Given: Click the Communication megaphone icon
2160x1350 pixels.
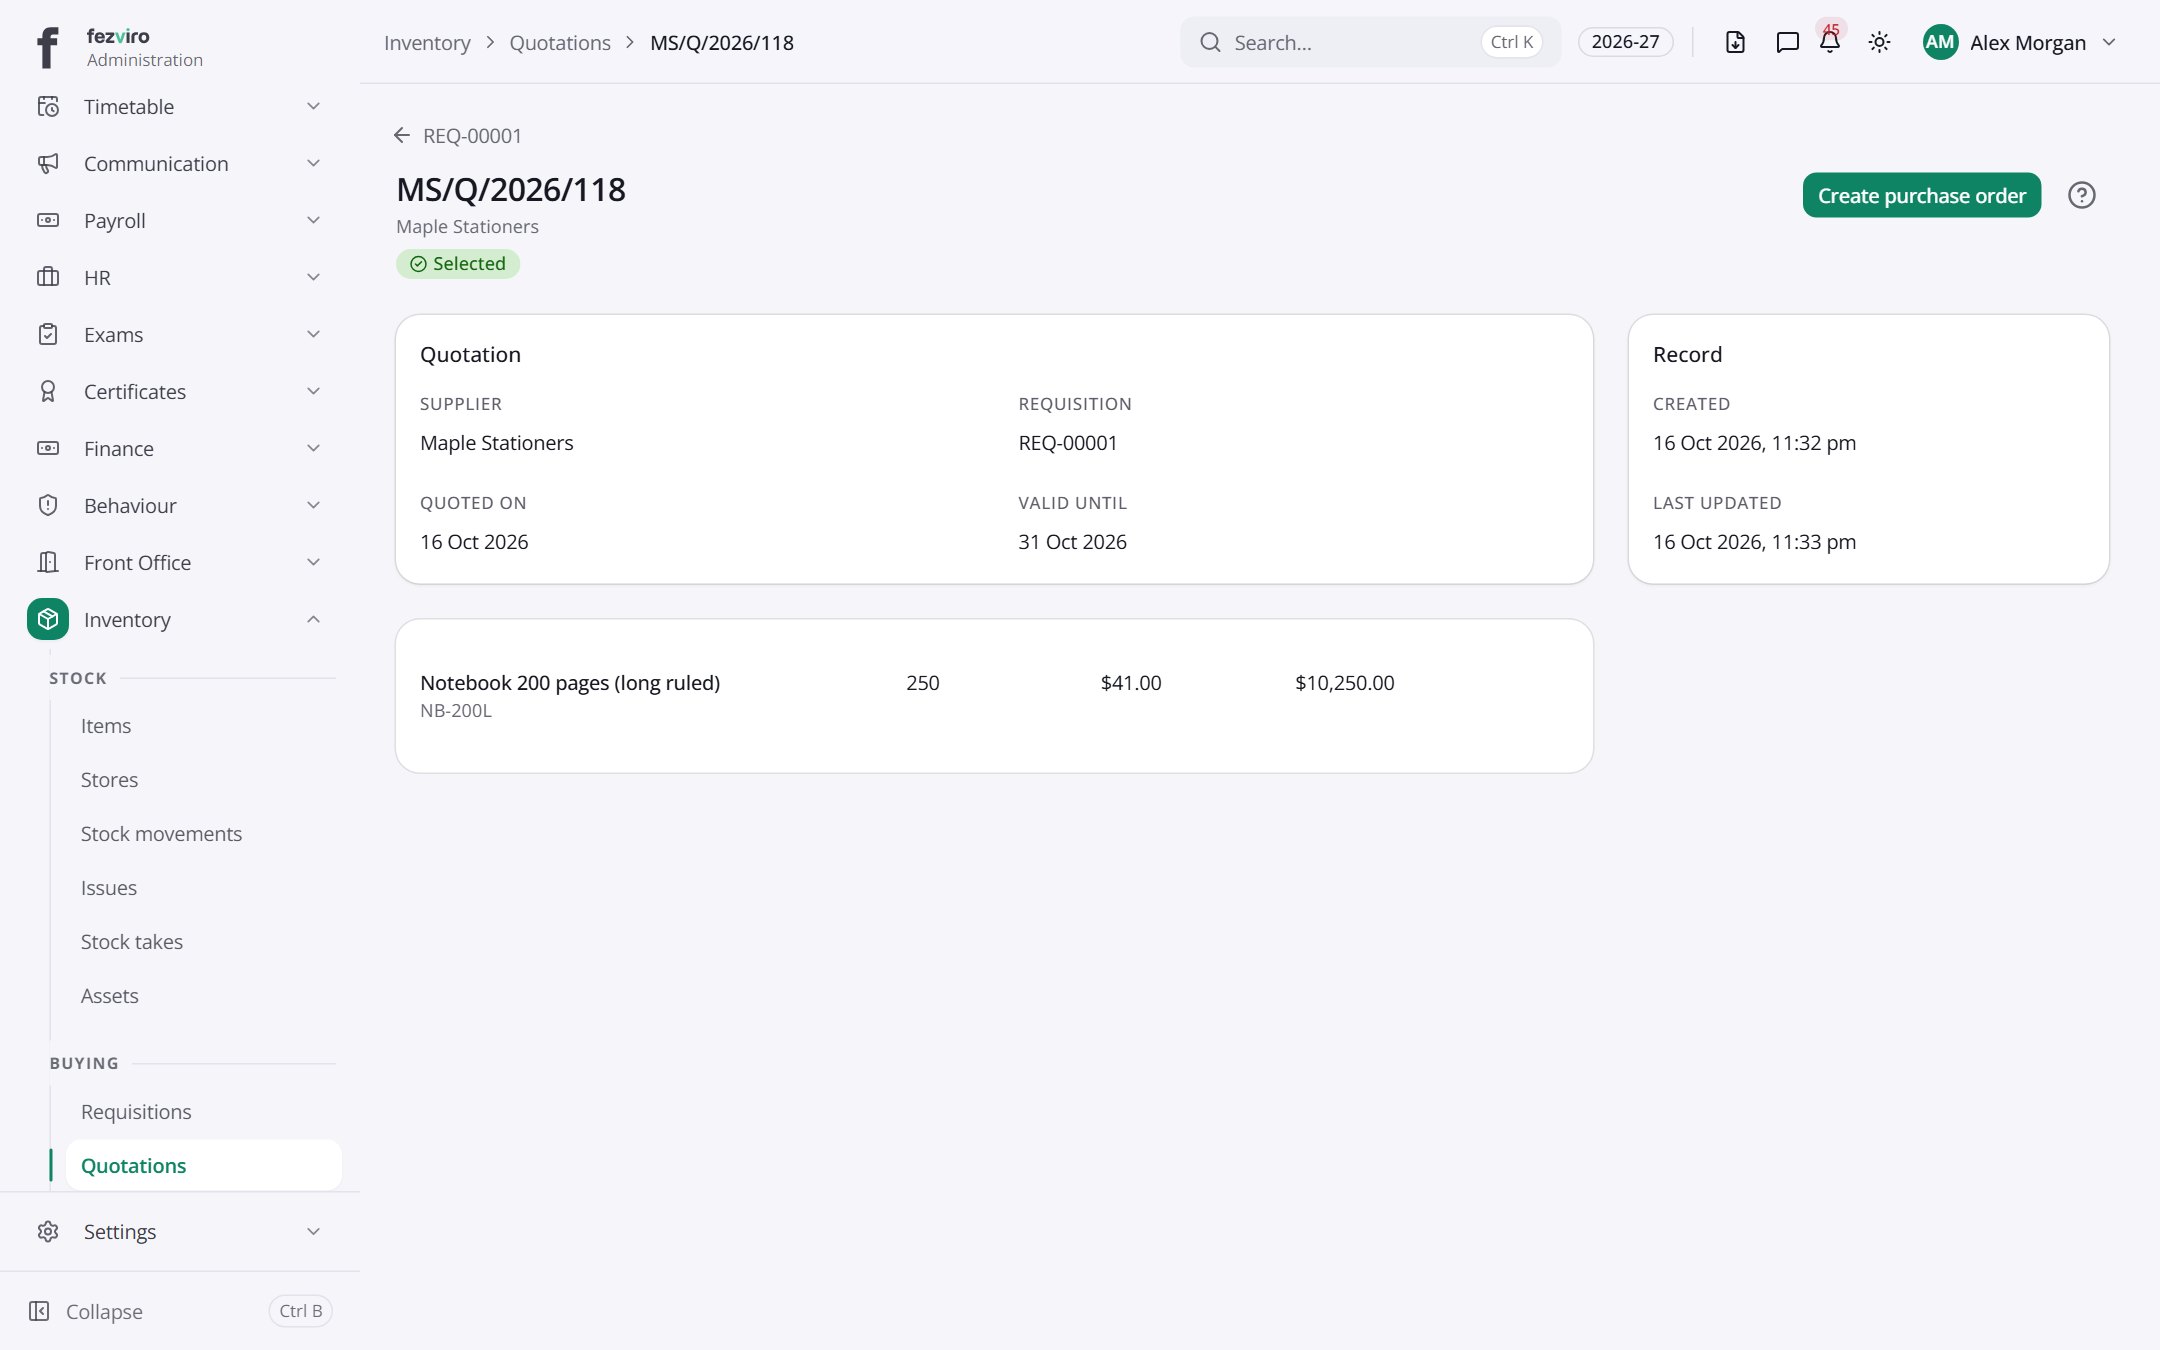Looking at the screenshot, I should [48, 163].
